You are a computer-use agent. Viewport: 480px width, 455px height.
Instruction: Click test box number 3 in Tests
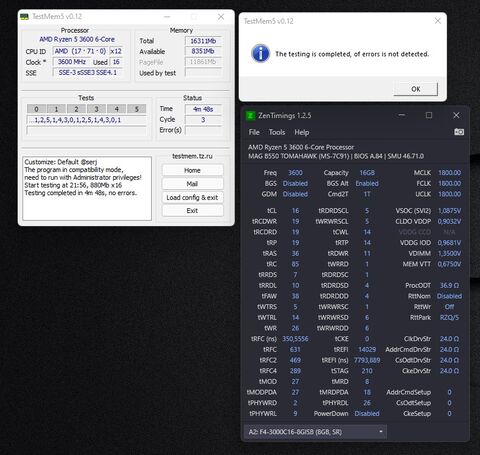click(x=96, y=109)
